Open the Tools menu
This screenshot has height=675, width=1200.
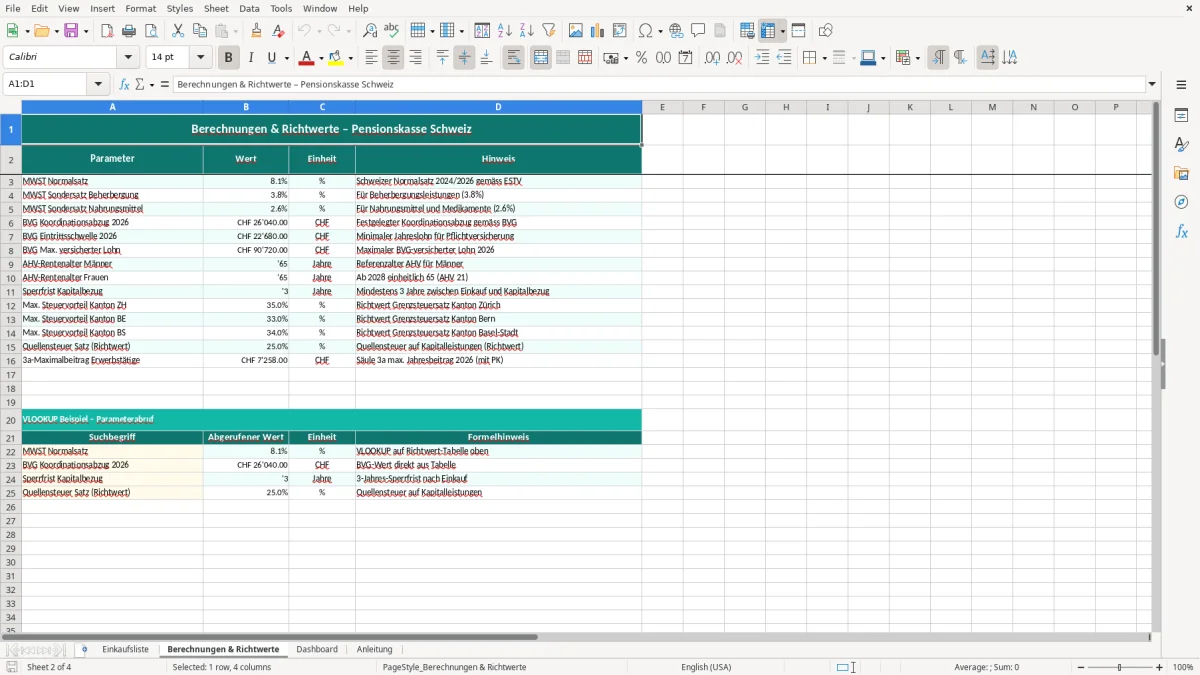tap(281, 8)
